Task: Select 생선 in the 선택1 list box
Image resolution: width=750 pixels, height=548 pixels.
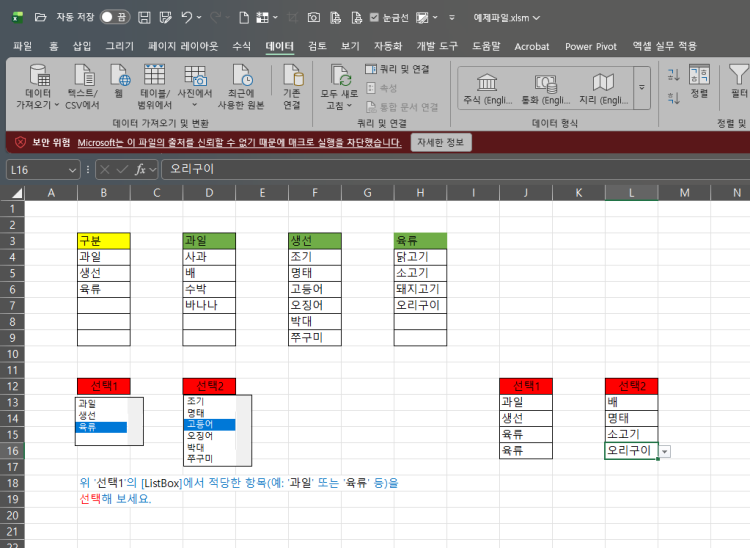Action: coord(88,415)
